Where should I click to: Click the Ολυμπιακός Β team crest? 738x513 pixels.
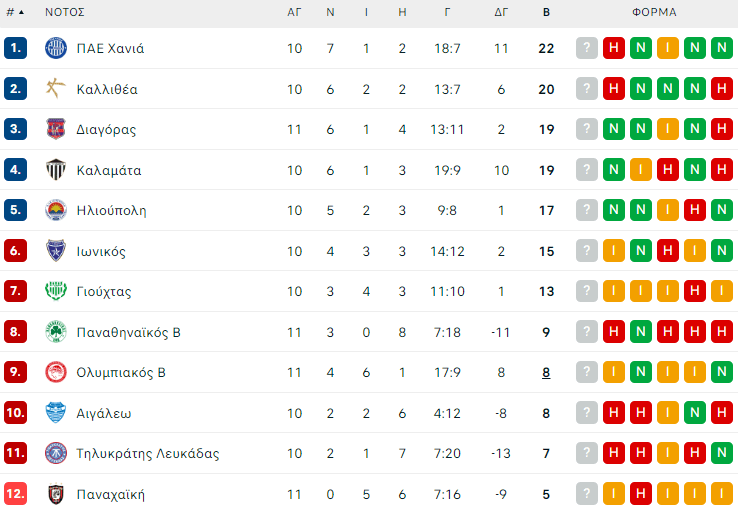coord(55,372)
